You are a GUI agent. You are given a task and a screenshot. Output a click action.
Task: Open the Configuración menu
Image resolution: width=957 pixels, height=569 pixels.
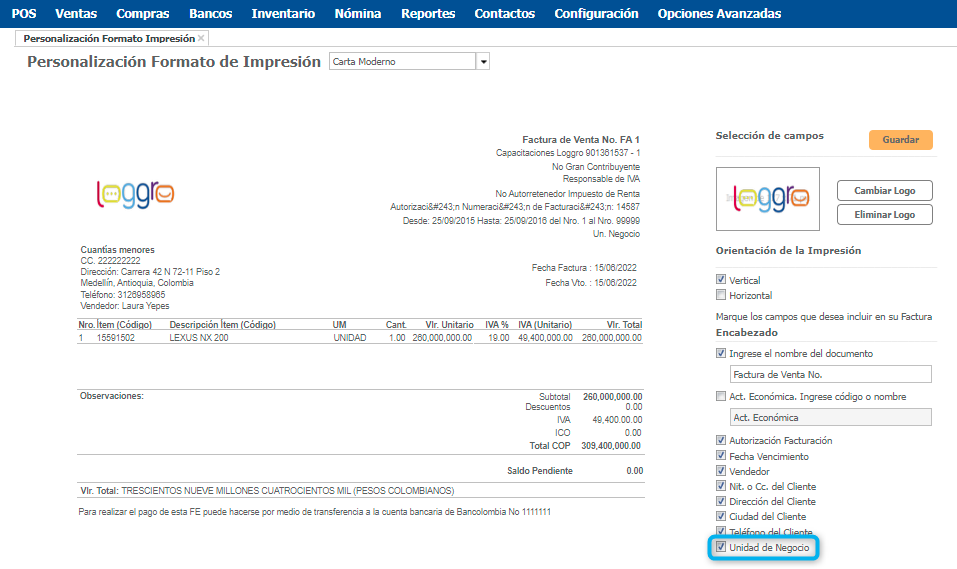[596, 14]
